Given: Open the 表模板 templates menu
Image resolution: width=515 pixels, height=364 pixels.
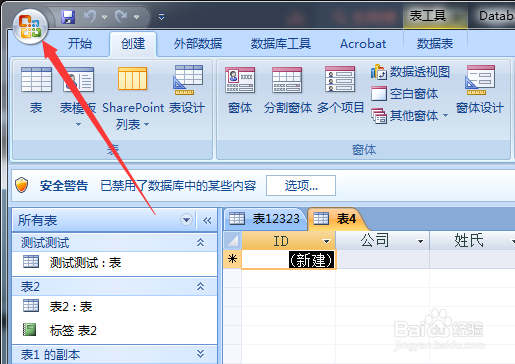Looking at the screenshot, I should [78, 97].
